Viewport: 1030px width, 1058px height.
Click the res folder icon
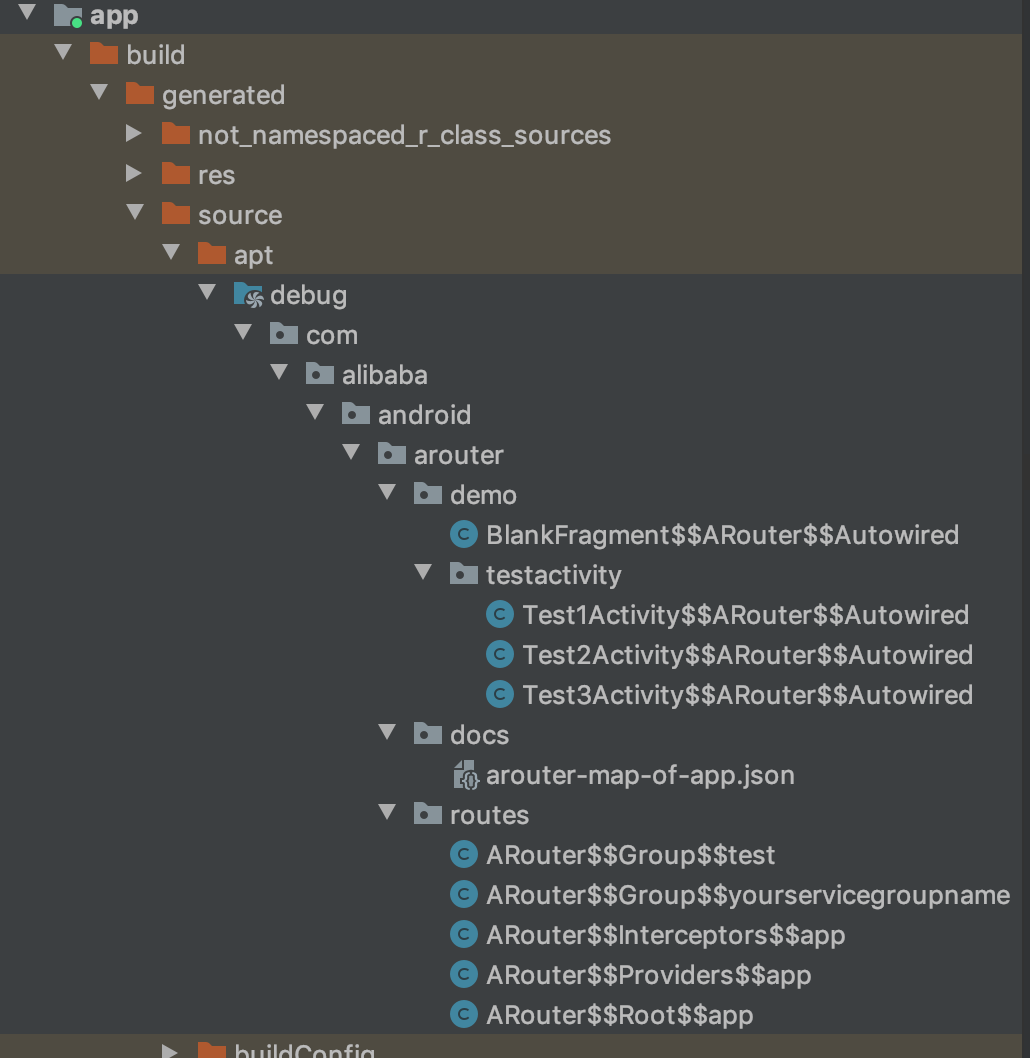[x=175, y=173]
